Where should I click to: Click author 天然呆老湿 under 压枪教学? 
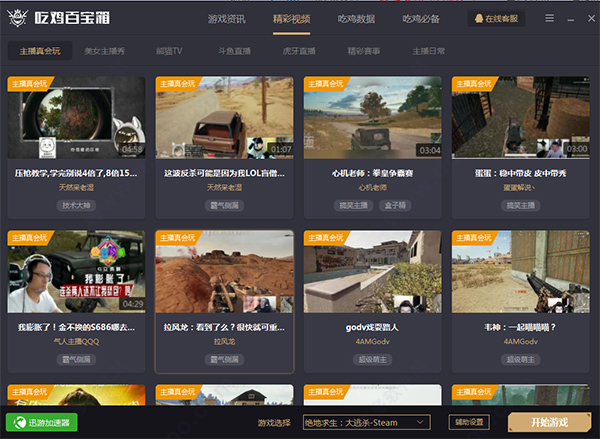click(x=76, y=188)
